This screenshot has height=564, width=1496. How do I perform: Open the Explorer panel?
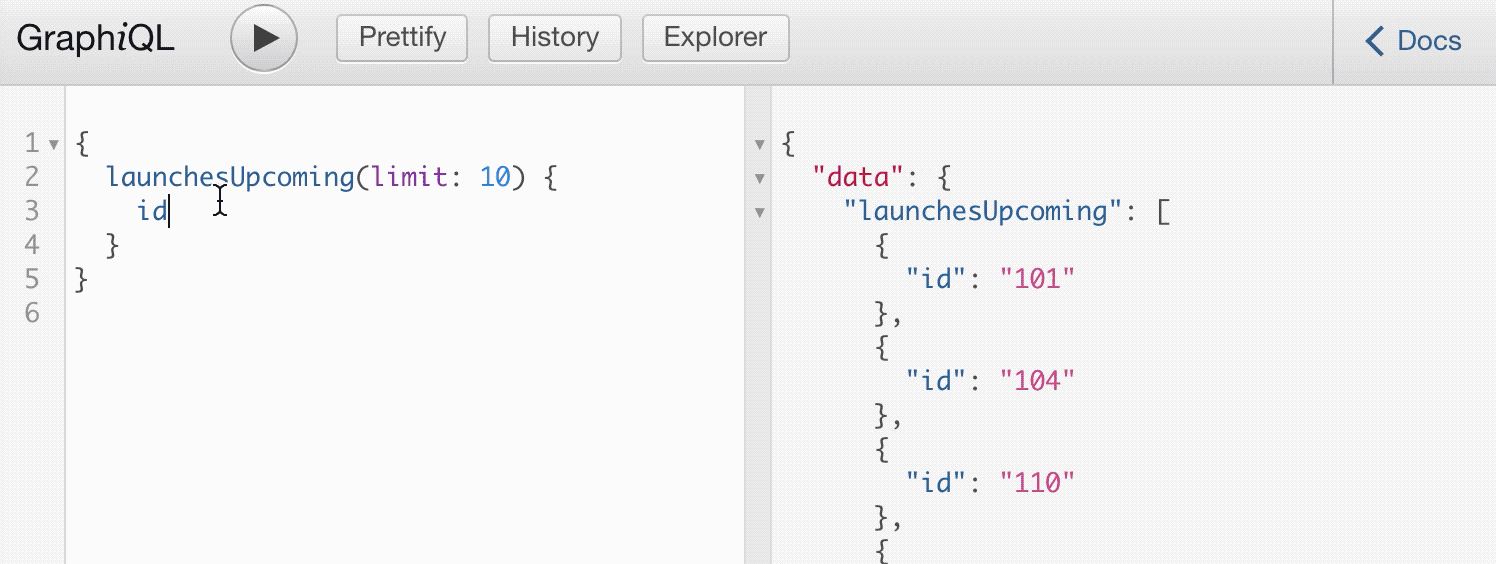715,38
